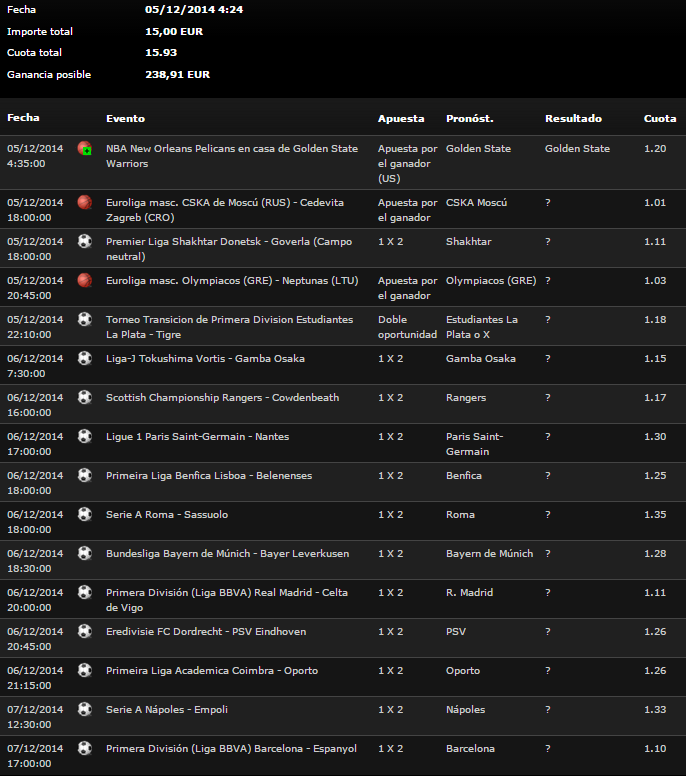Screen dimensions: 686x776
Task: Click the 1.35 odds for Roma
Action: coord(655,515)
